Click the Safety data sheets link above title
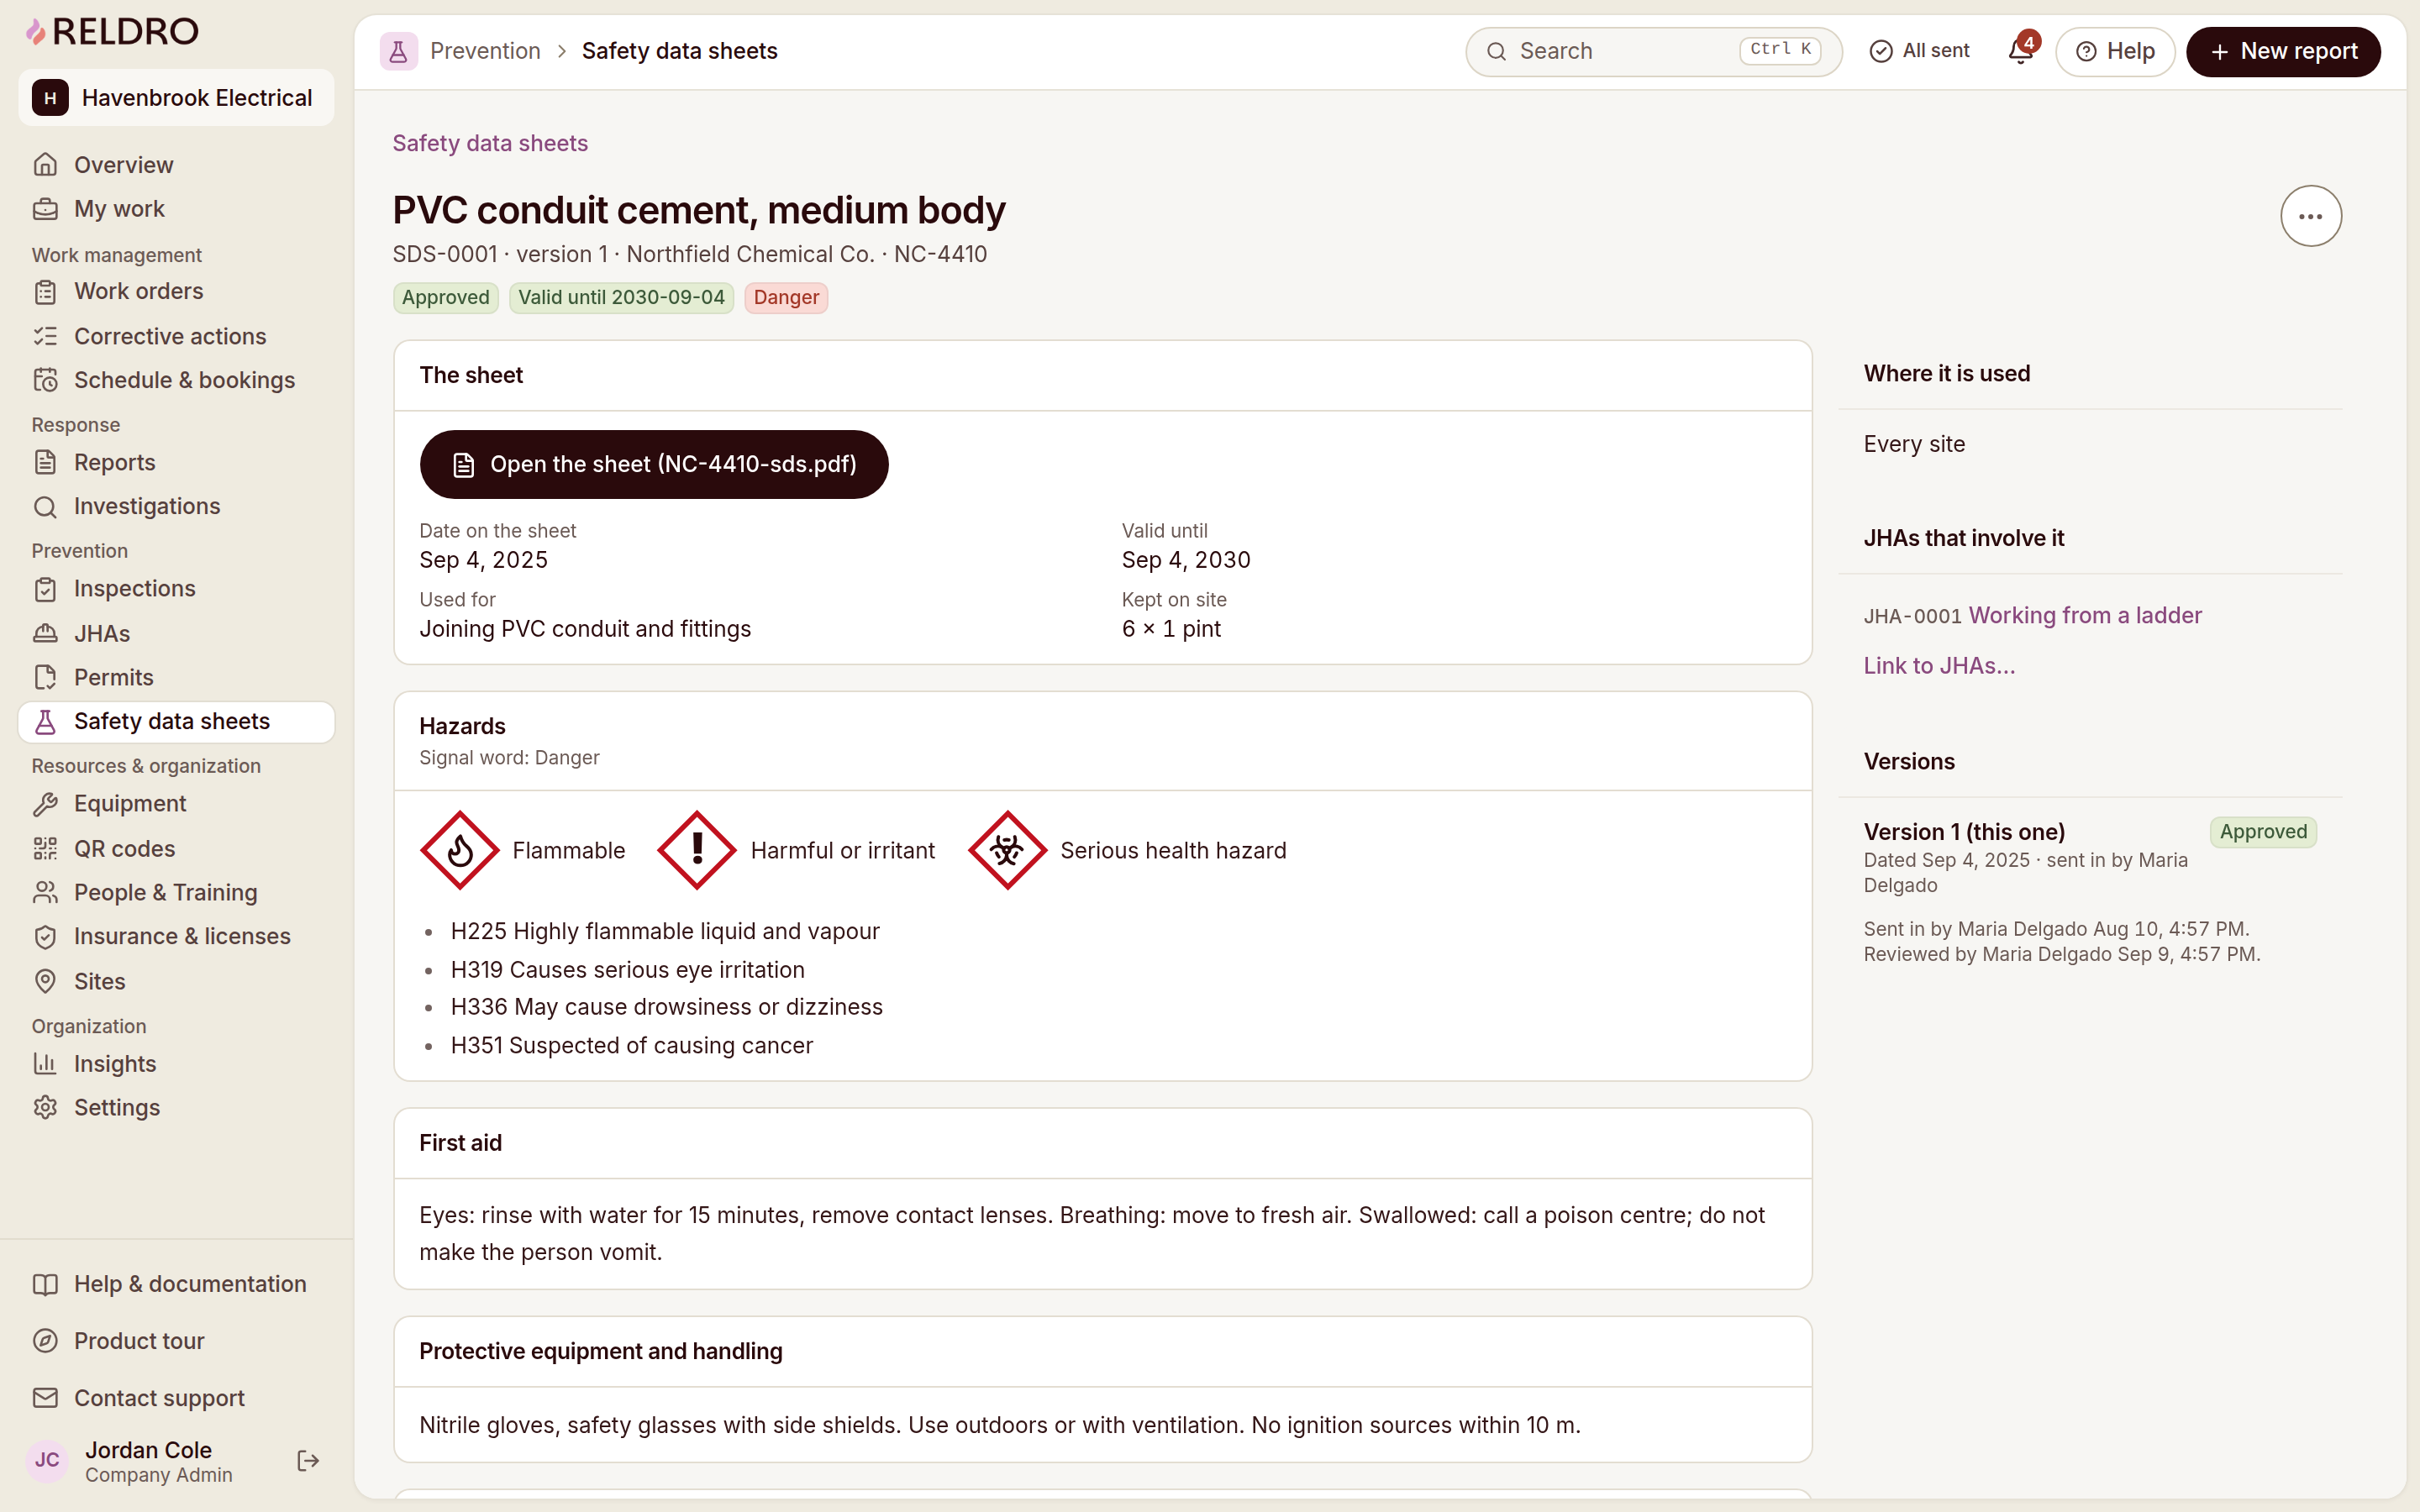This screenshot has height=1512, width=2420. coord(490,143)
